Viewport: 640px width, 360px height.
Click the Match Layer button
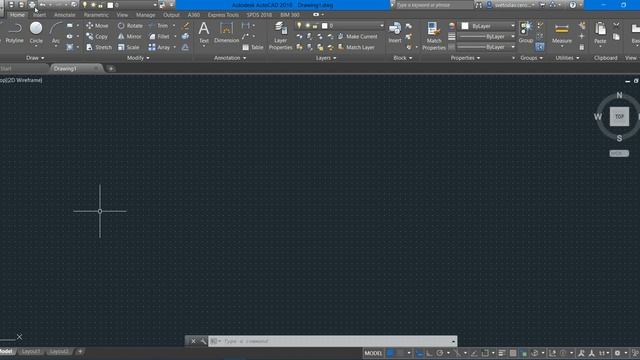pos(356,47)
